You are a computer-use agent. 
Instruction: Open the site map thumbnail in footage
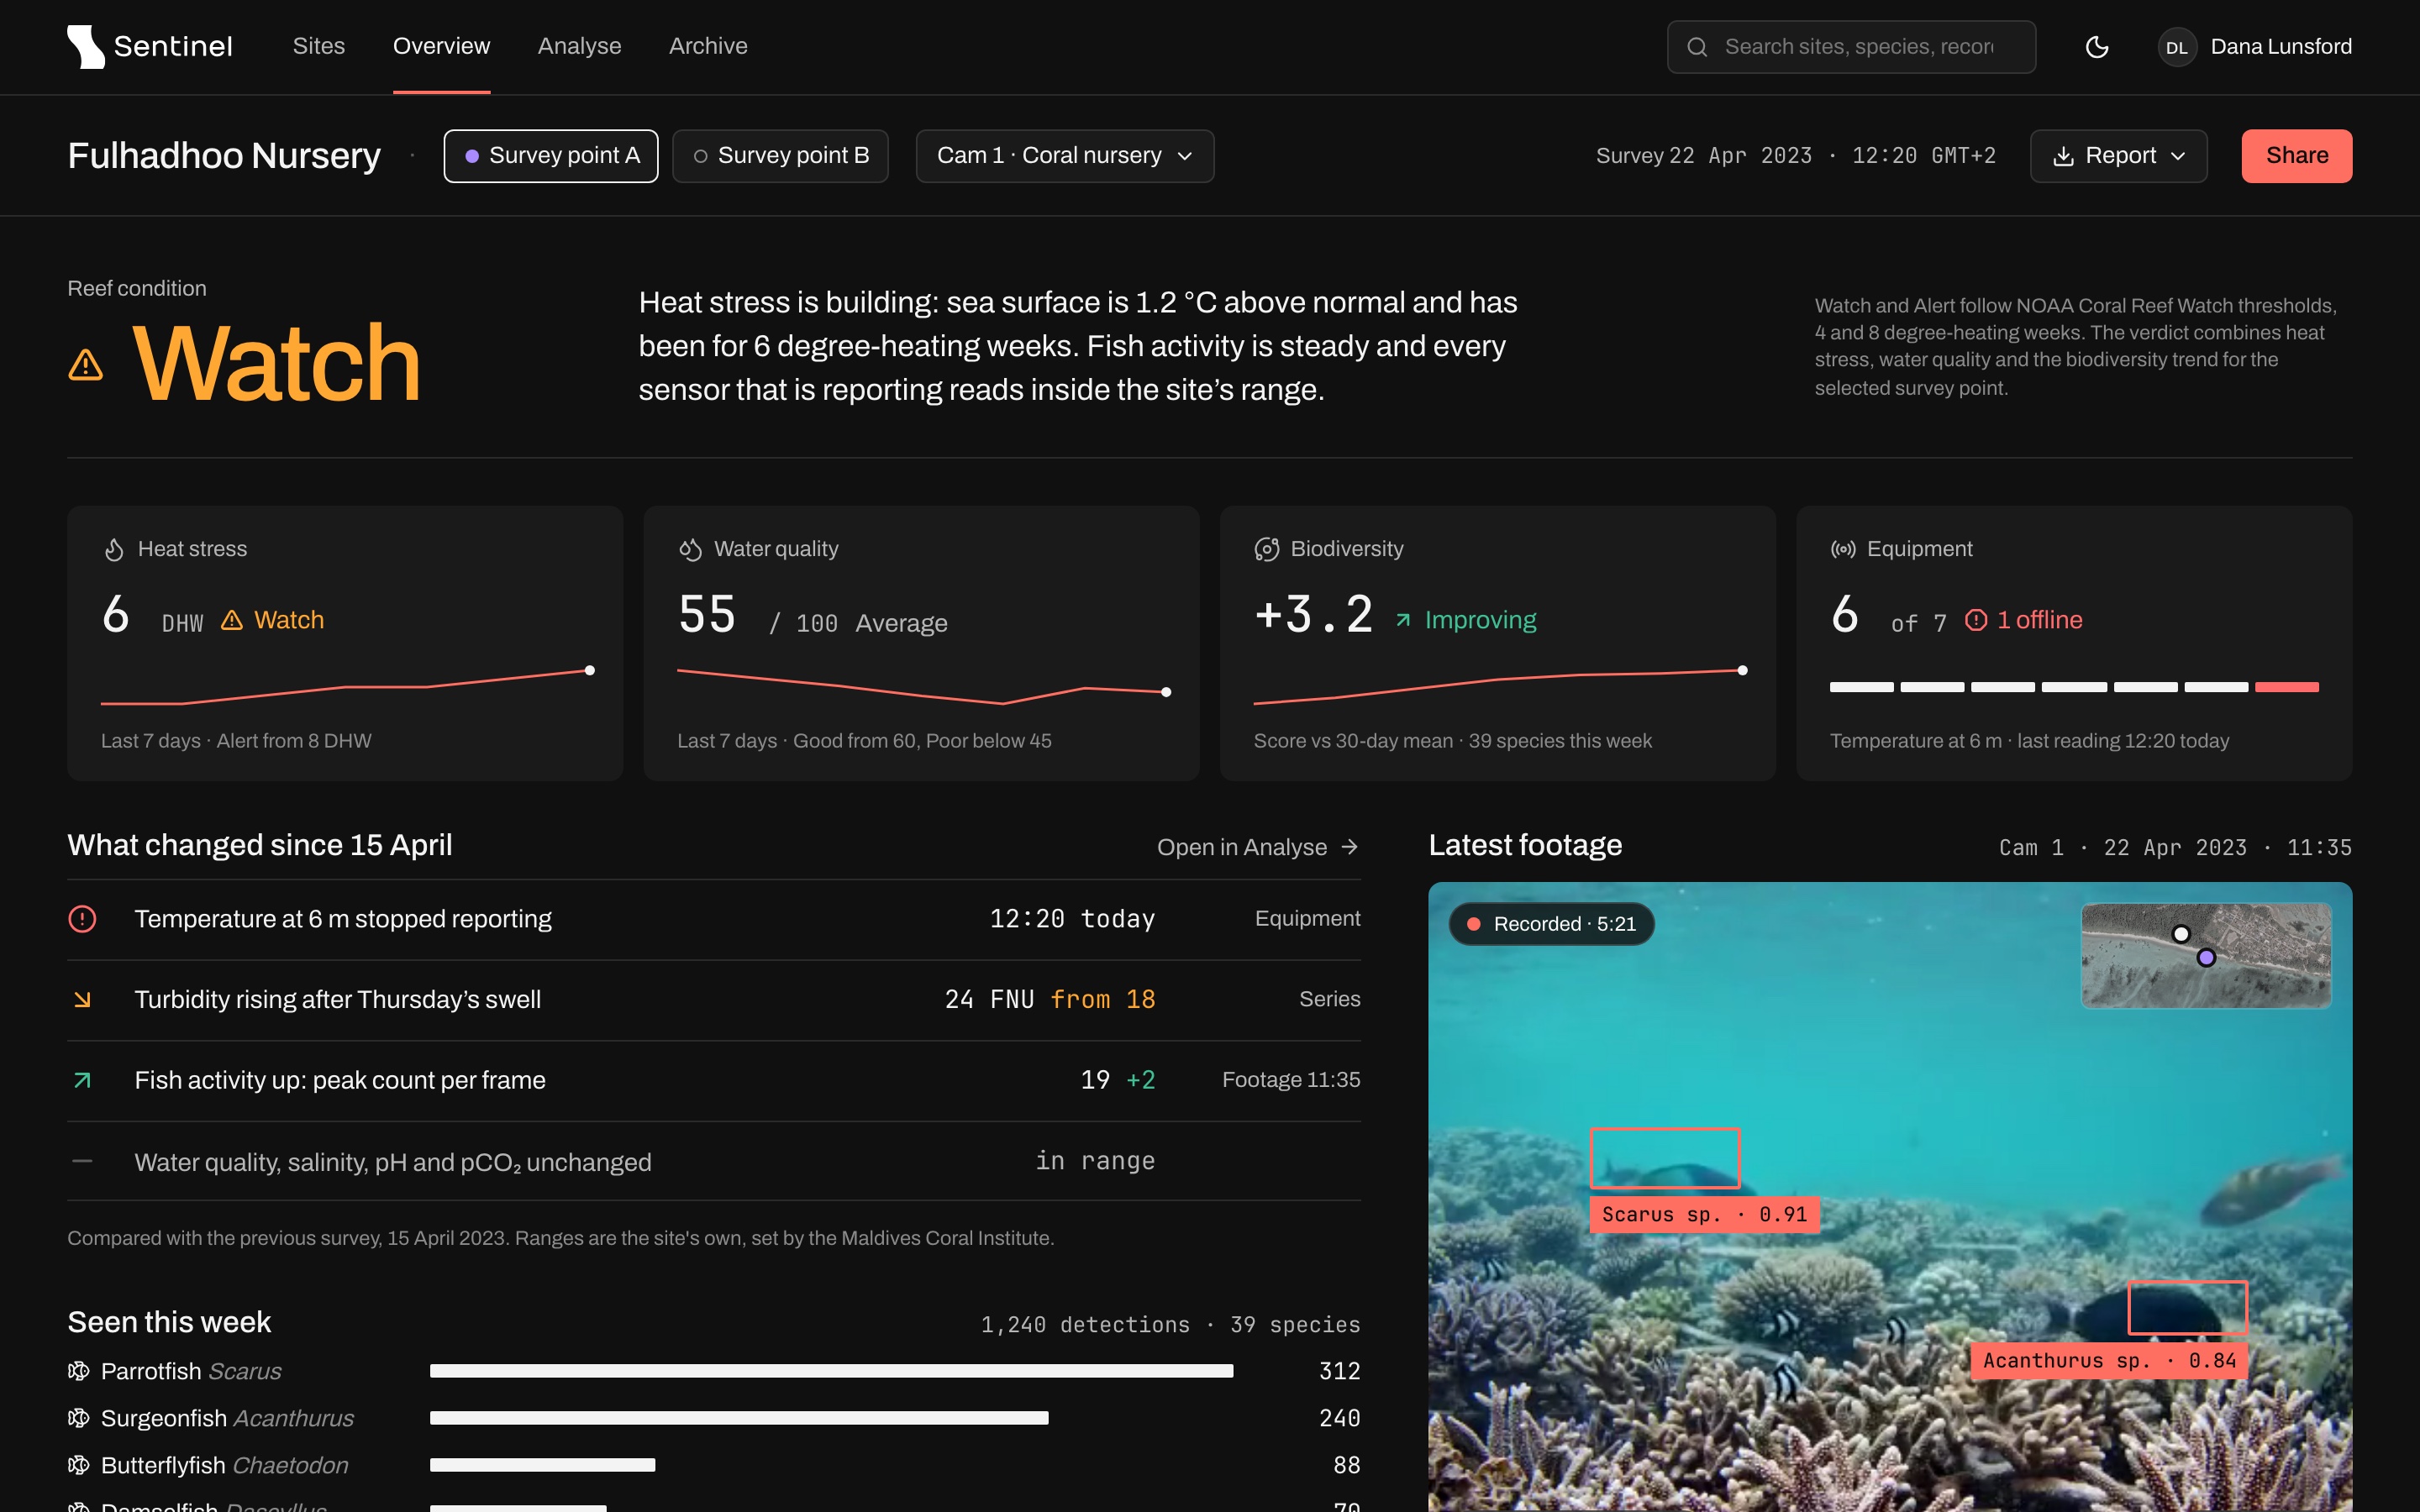2206,955
